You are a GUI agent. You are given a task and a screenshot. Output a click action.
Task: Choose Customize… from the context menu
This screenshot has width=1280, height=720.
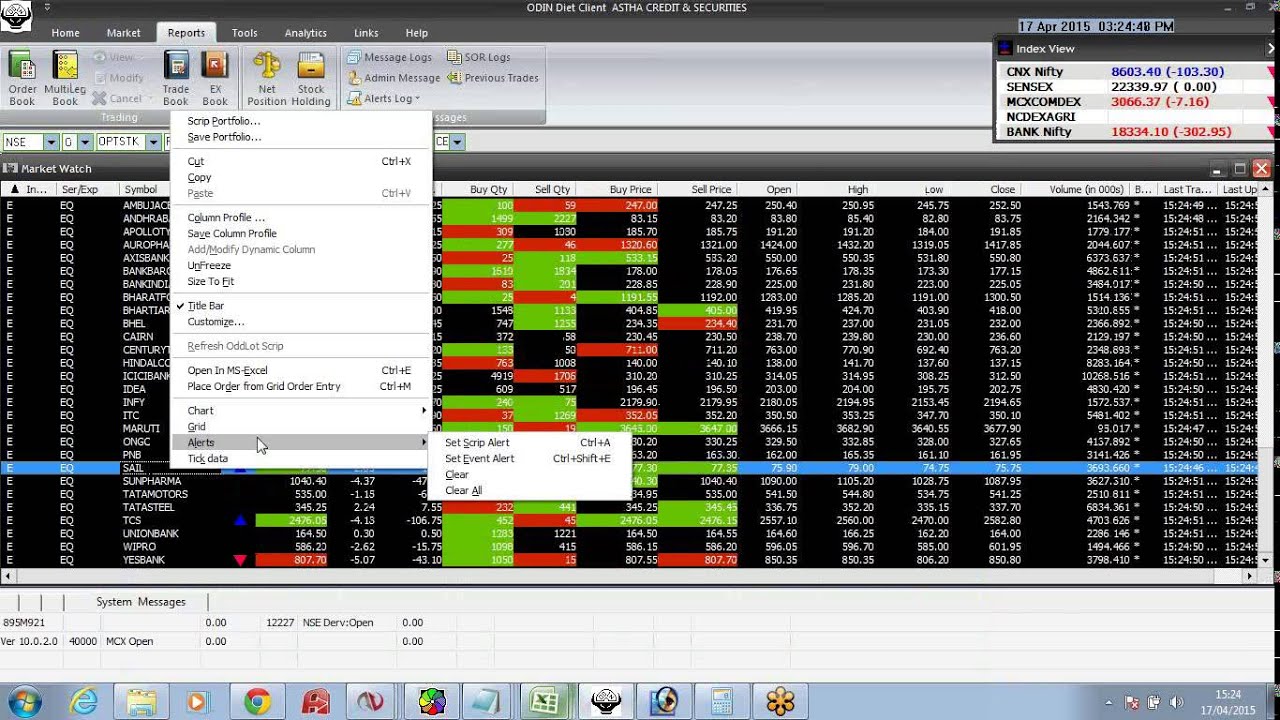point(300,322)
